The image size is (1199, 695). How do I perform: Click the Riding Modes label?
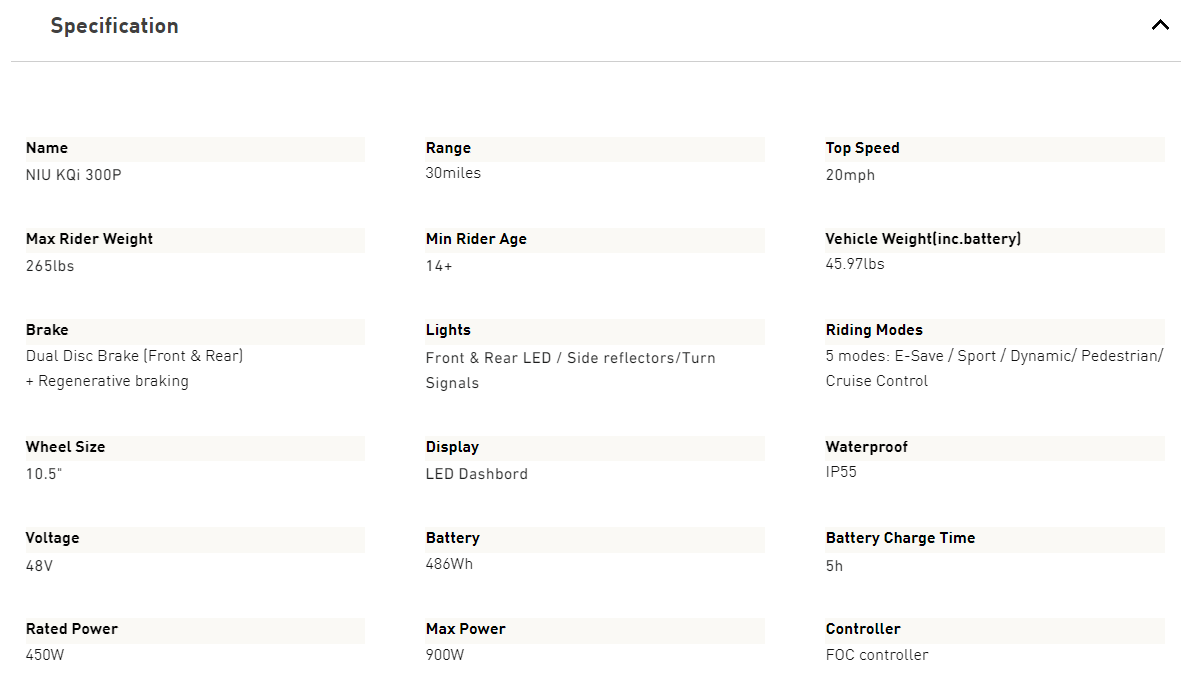[x=874, y=330]
